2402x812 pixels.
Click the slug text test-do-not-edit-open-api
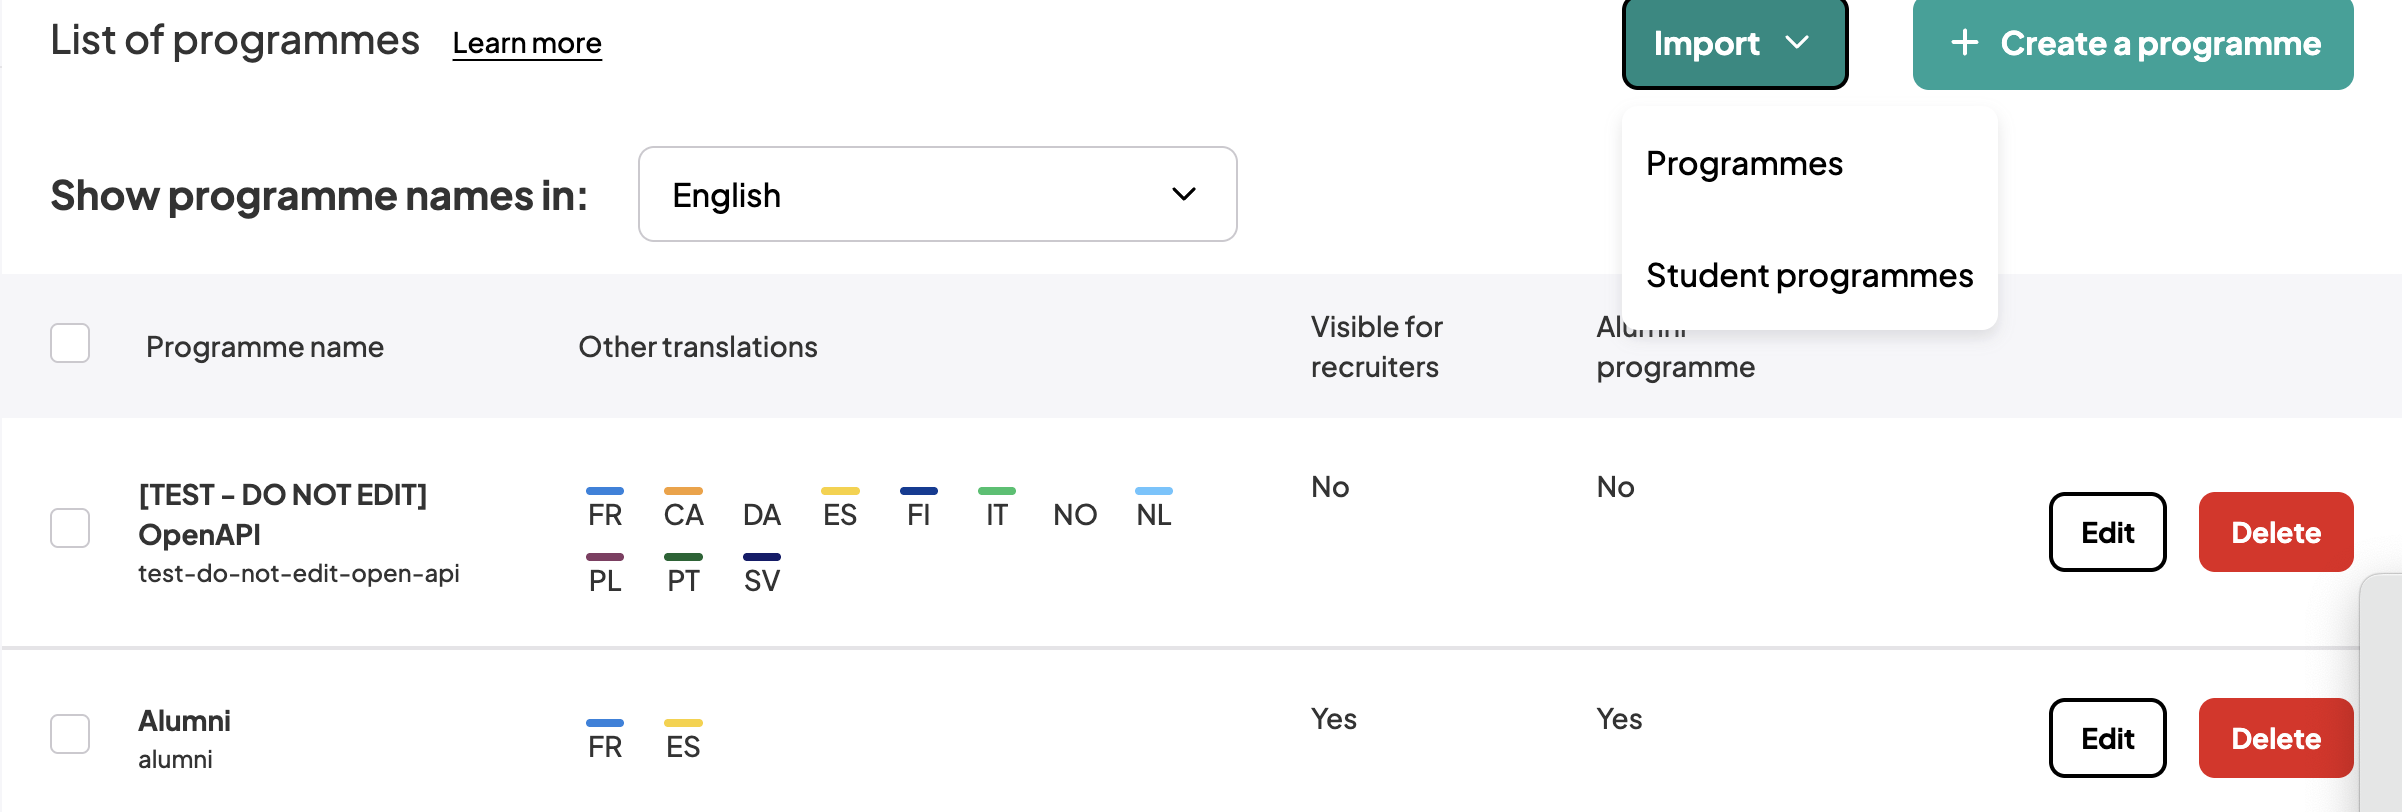[299, 573]
